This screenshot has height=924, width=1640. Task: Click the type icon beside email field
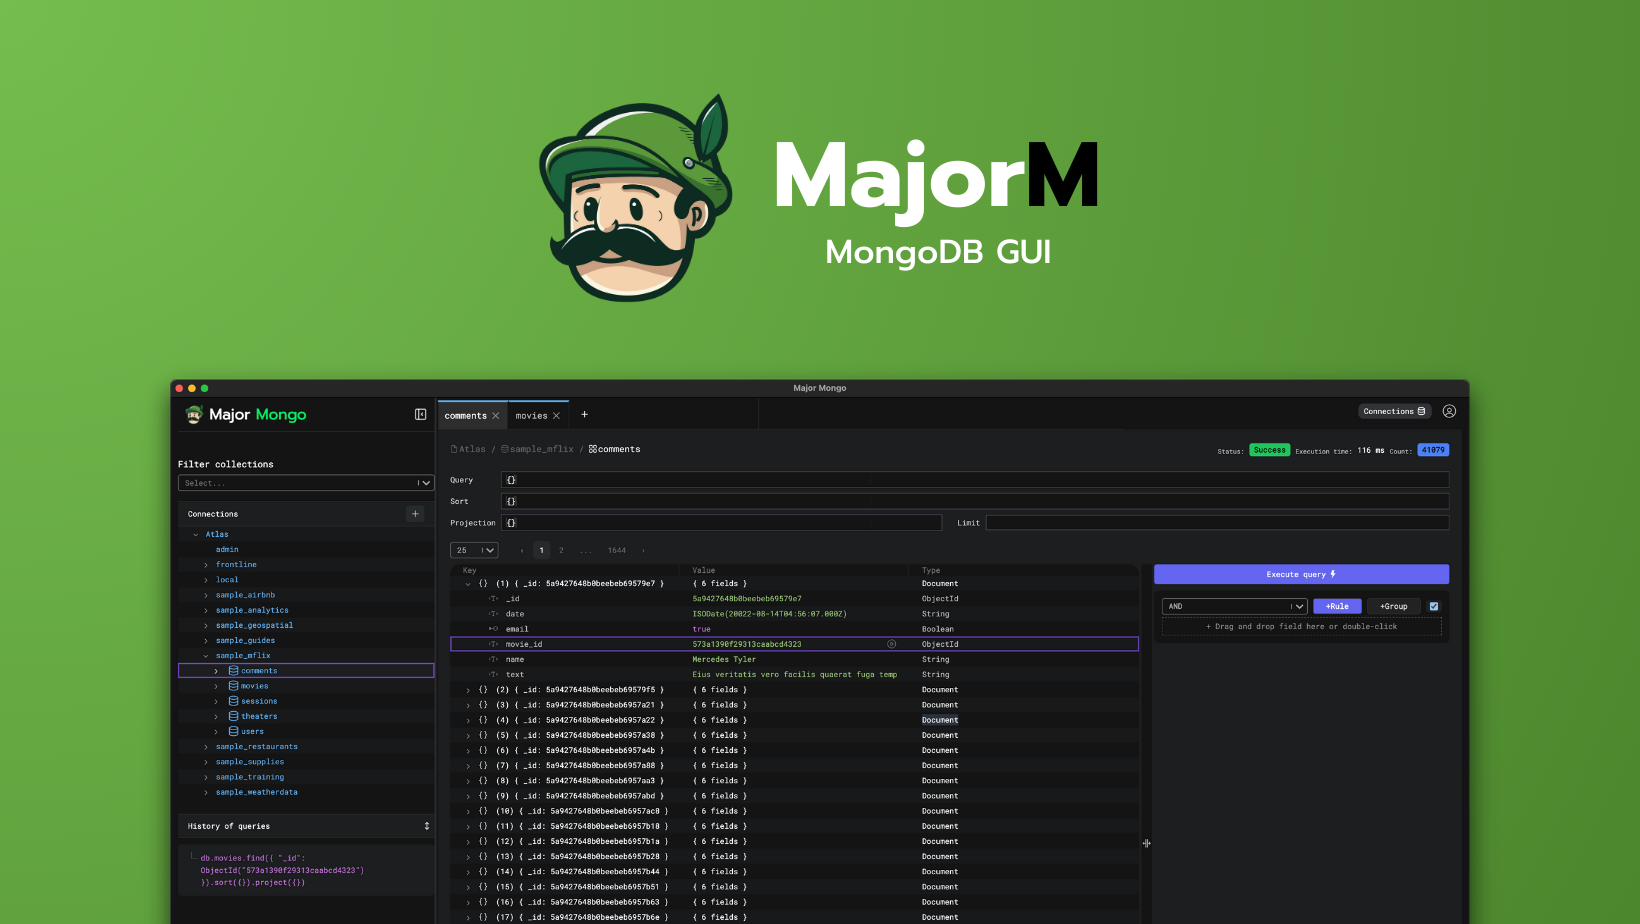pyautogui.click(x=493, y=629)
